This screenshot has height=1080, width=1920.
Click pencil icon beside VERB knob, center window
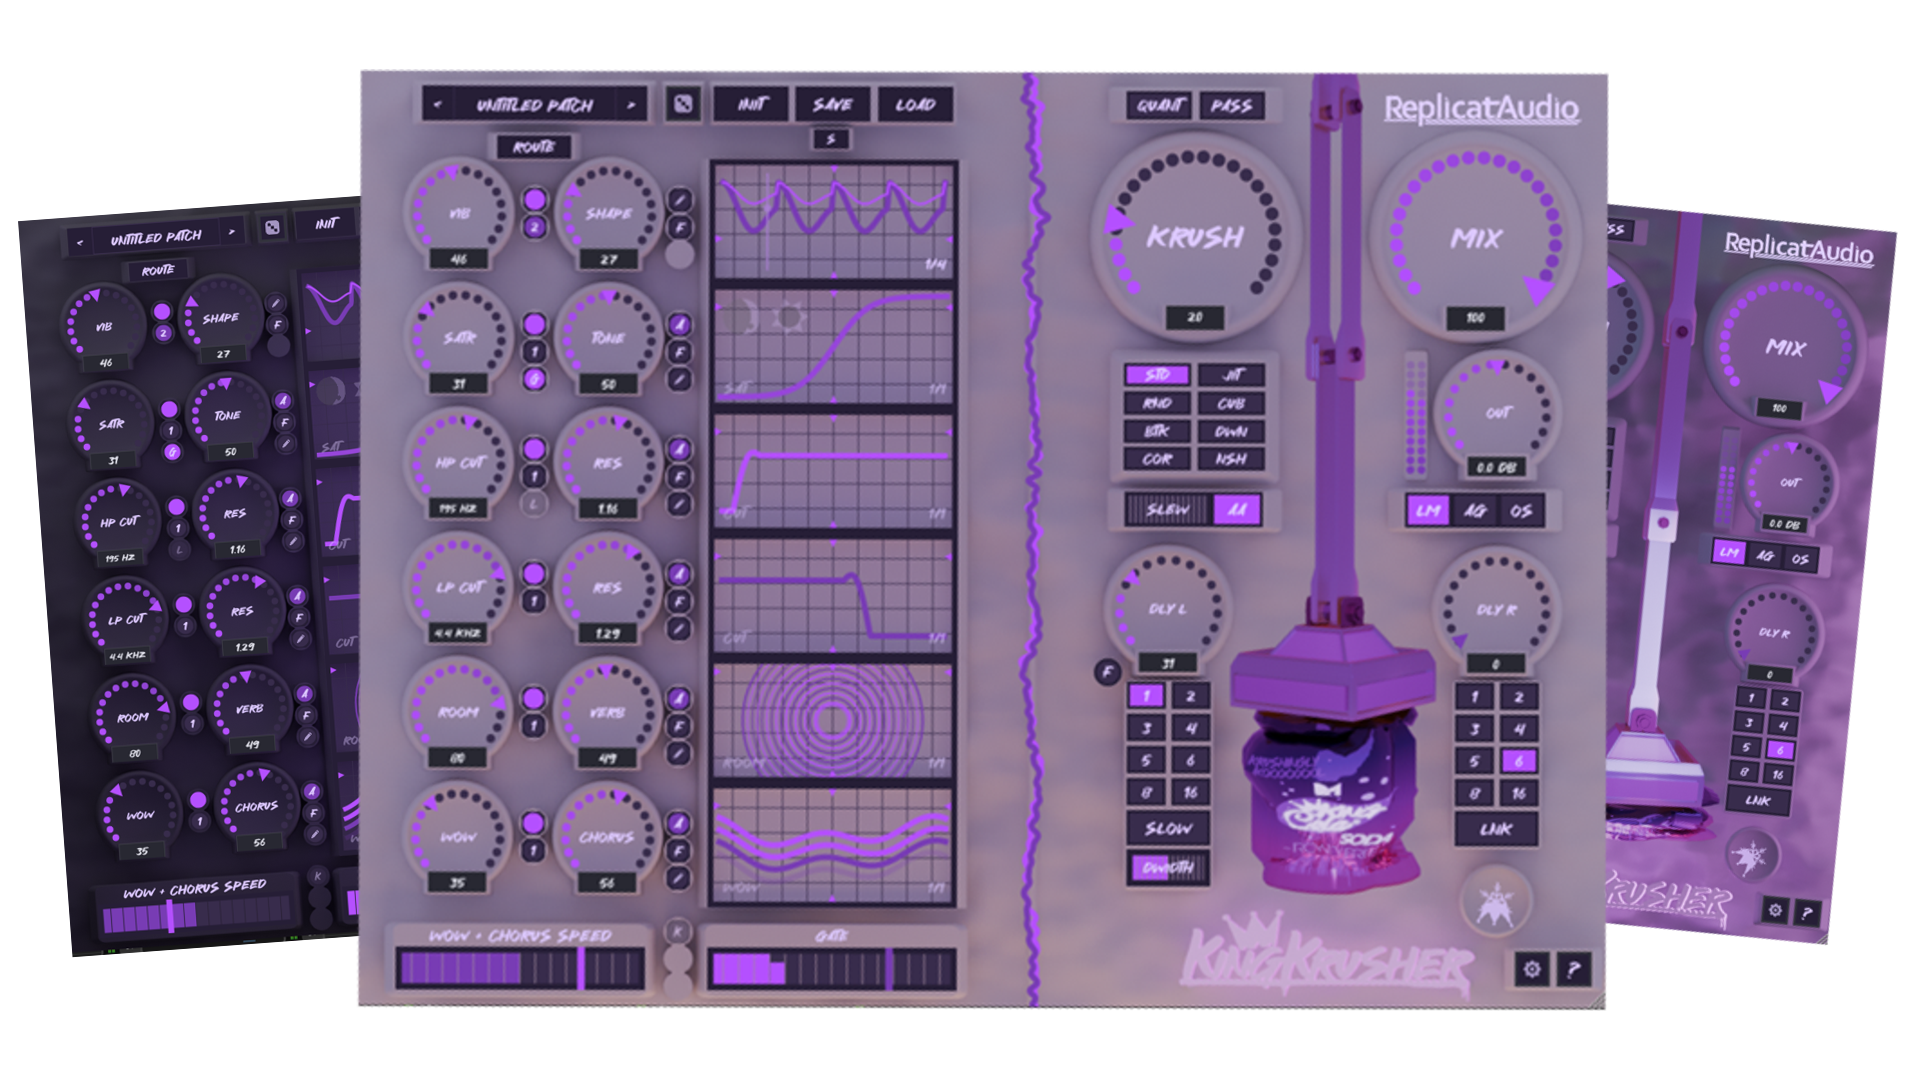pyautogui.click(x=680, y=753)
